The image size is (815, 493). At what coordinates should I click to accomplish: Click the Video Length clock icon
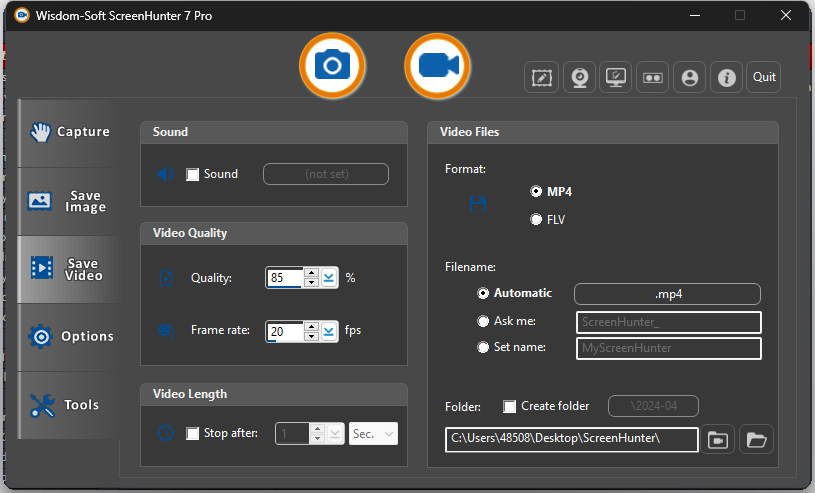[x=166, y=433]
